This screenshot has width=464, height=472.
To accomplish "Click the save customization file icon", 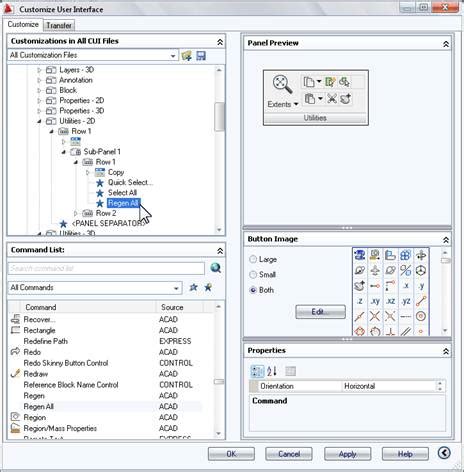I will (201, 56).
